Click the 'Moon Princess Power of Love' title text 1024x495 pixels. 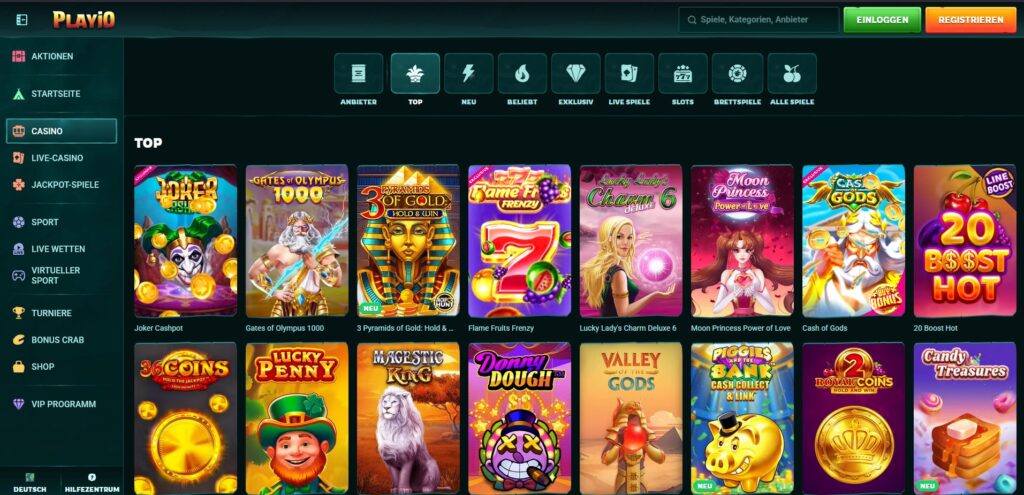pyautogui.click(x=741, y=328)
